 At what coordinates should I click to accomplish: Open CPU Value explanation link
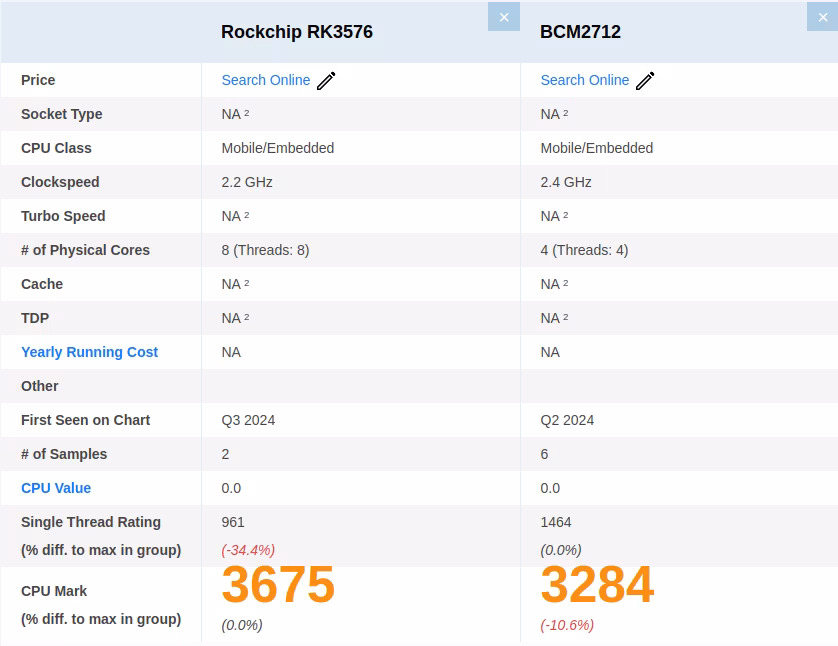(x=56, y=488)
